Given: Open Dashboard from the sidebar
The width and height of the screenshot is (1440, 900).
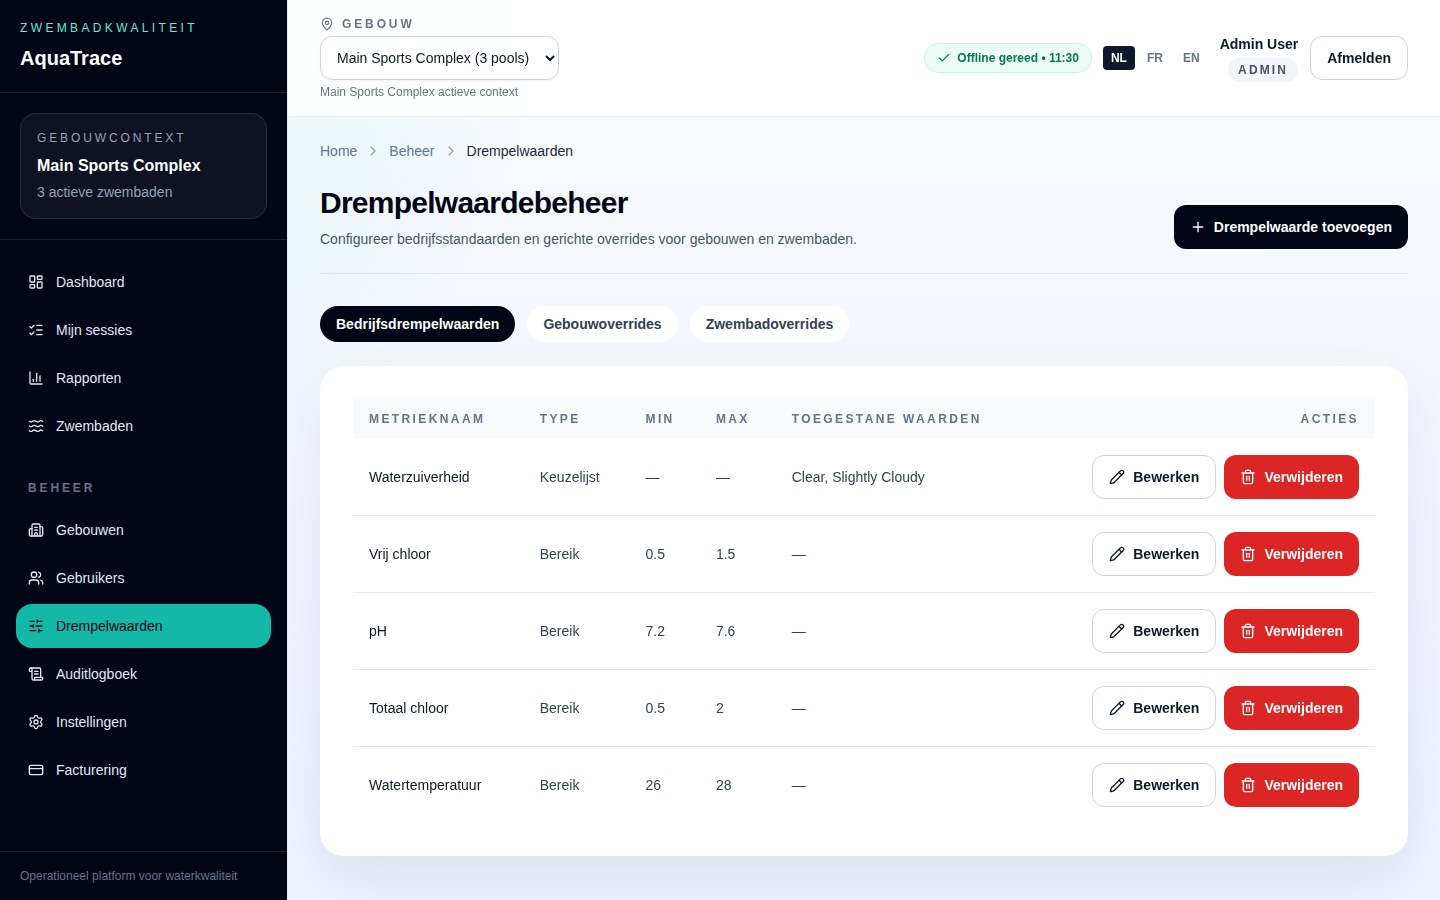Looking at the screenshot, I should point(143,282).
